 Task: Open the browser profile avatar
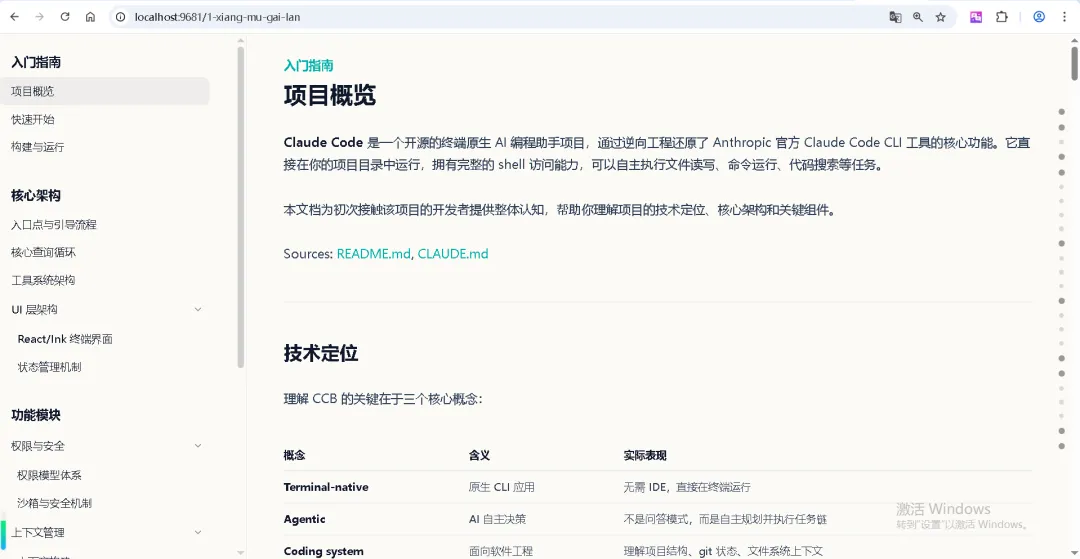[1039, 17]
